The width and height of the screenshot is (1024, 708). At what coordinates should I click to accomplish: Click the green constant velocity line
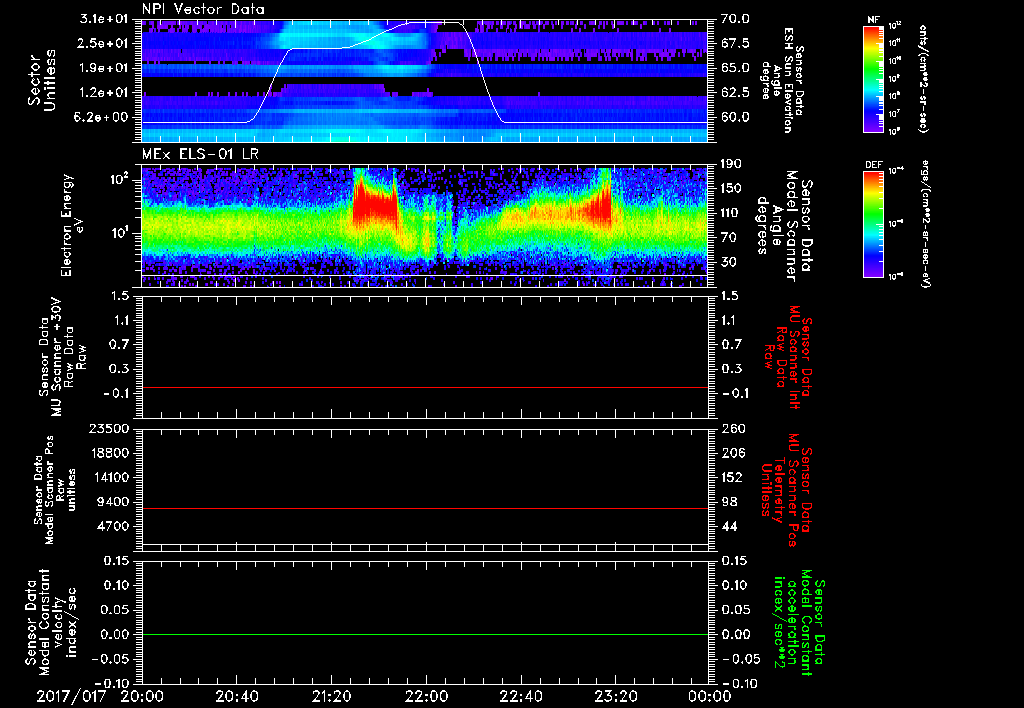425,635
